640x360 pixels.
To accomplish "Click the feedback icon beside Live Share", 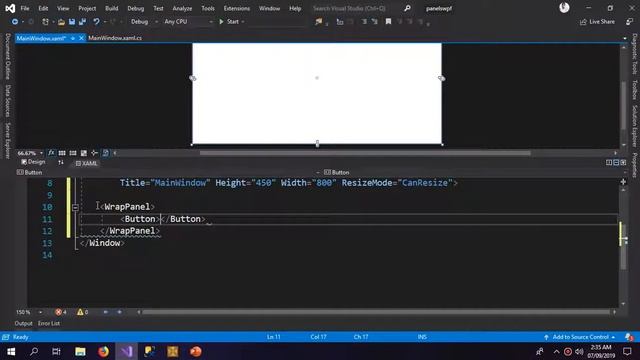I will 629,22.
